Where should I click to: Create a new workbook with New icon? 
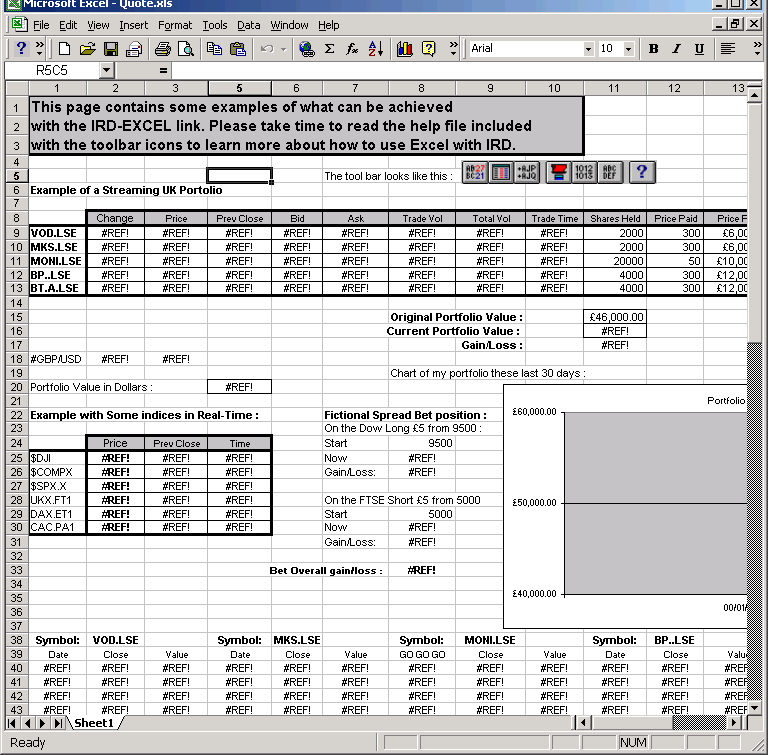pos(64,49)
